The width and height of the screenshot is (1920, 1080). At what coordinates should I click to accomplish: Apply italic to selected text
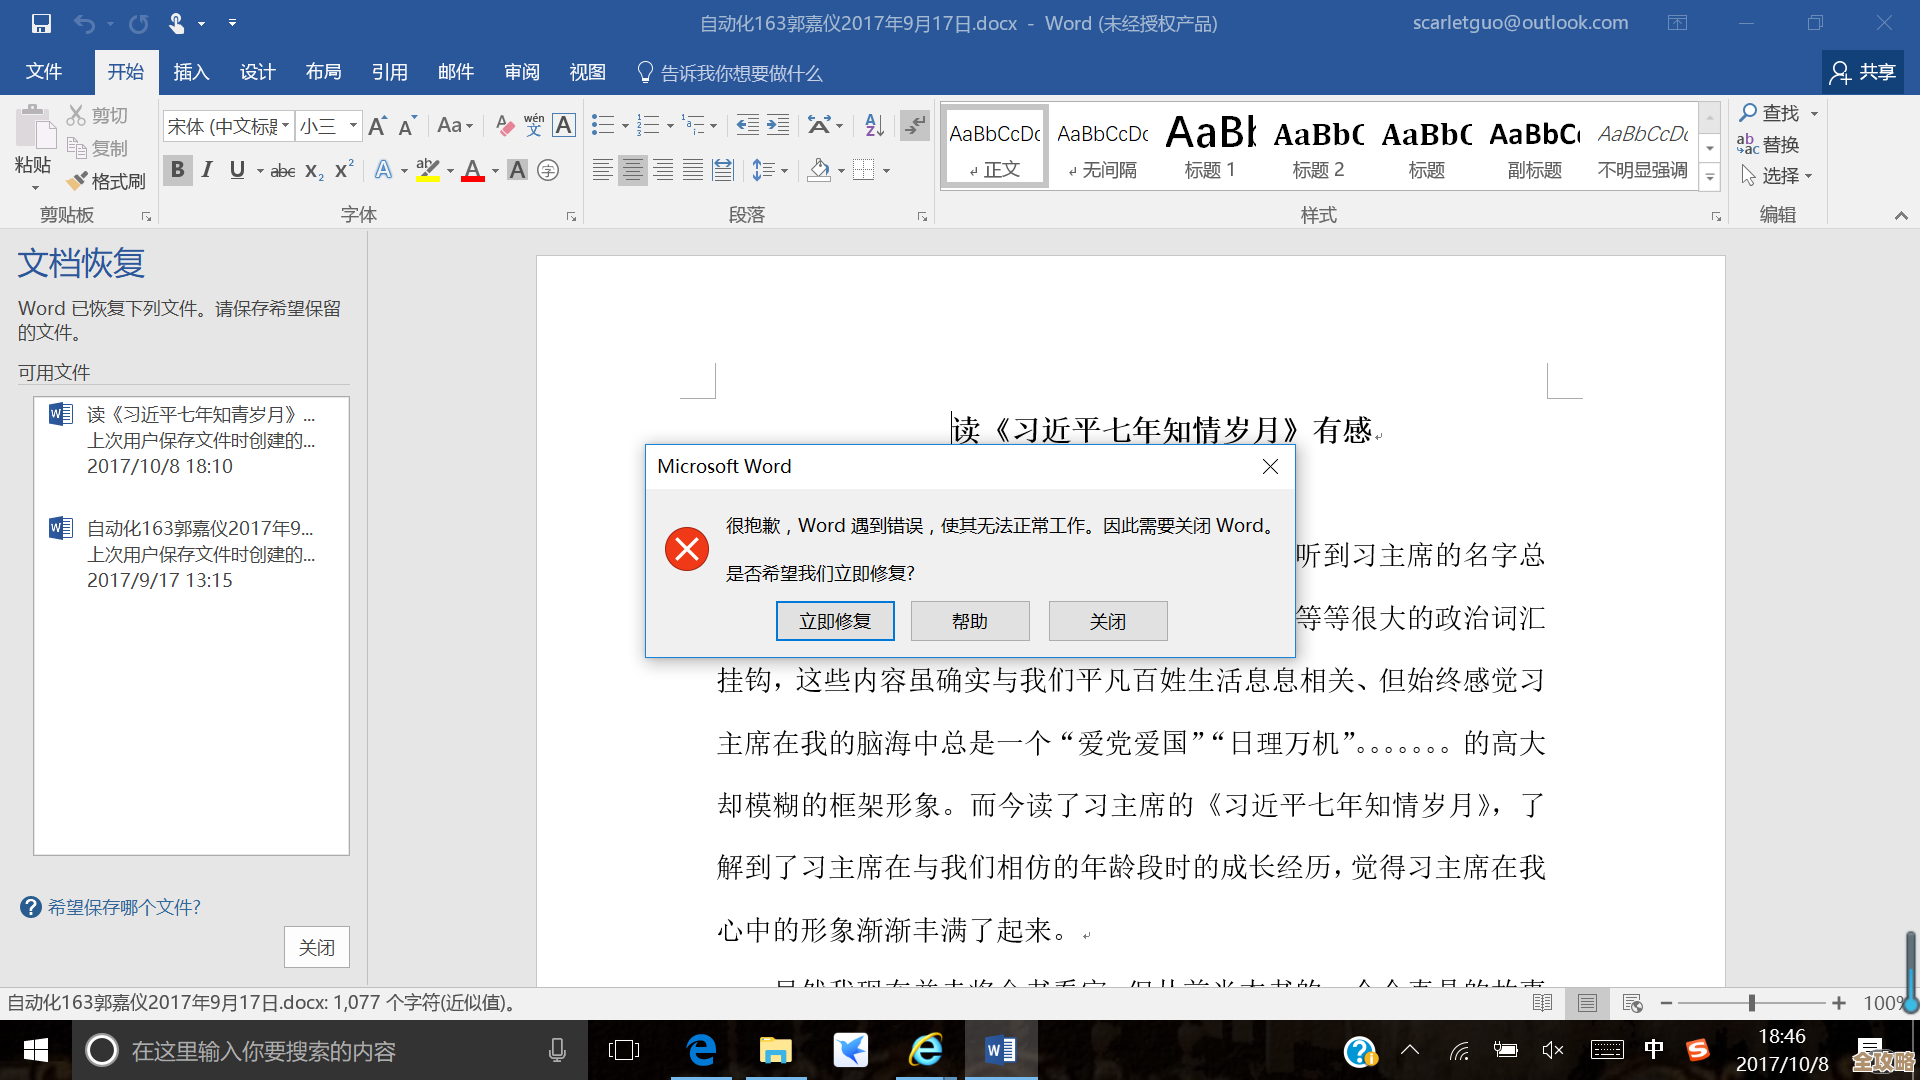coord(206,170)
